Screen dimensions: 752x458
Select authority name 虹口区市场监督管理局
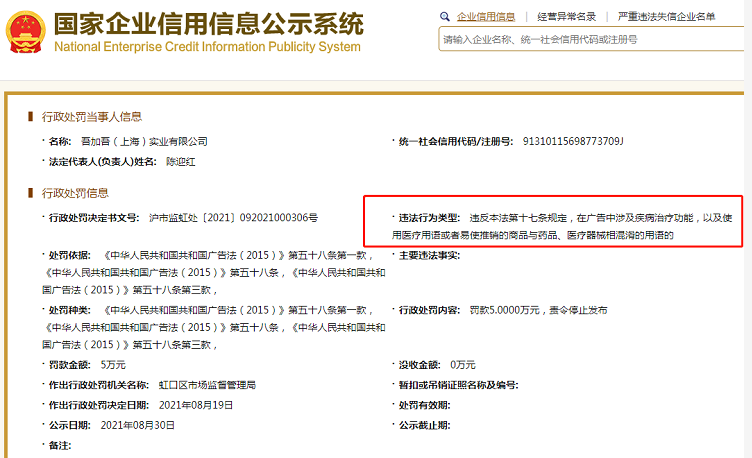(207, 385)
